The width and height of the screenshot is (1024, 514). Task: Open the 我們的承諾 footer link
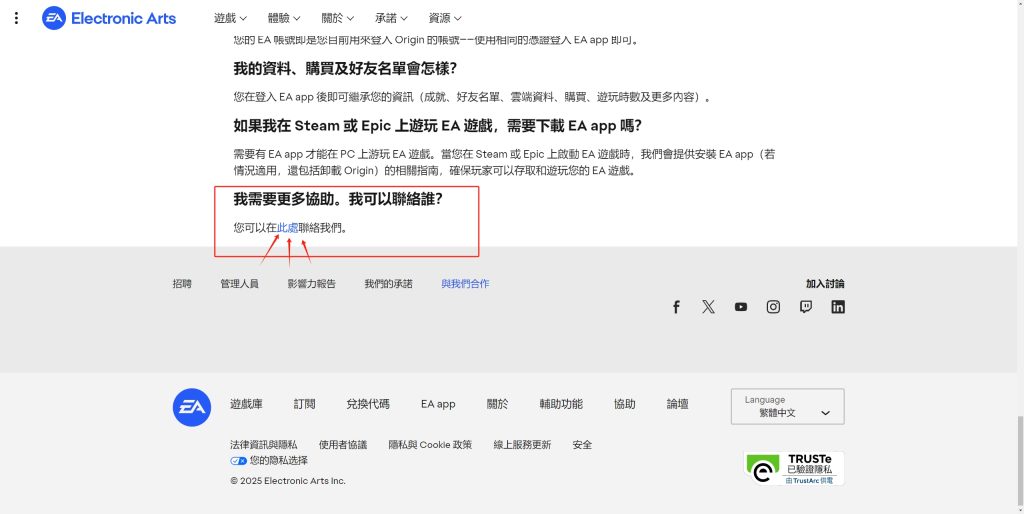[389, 283]
